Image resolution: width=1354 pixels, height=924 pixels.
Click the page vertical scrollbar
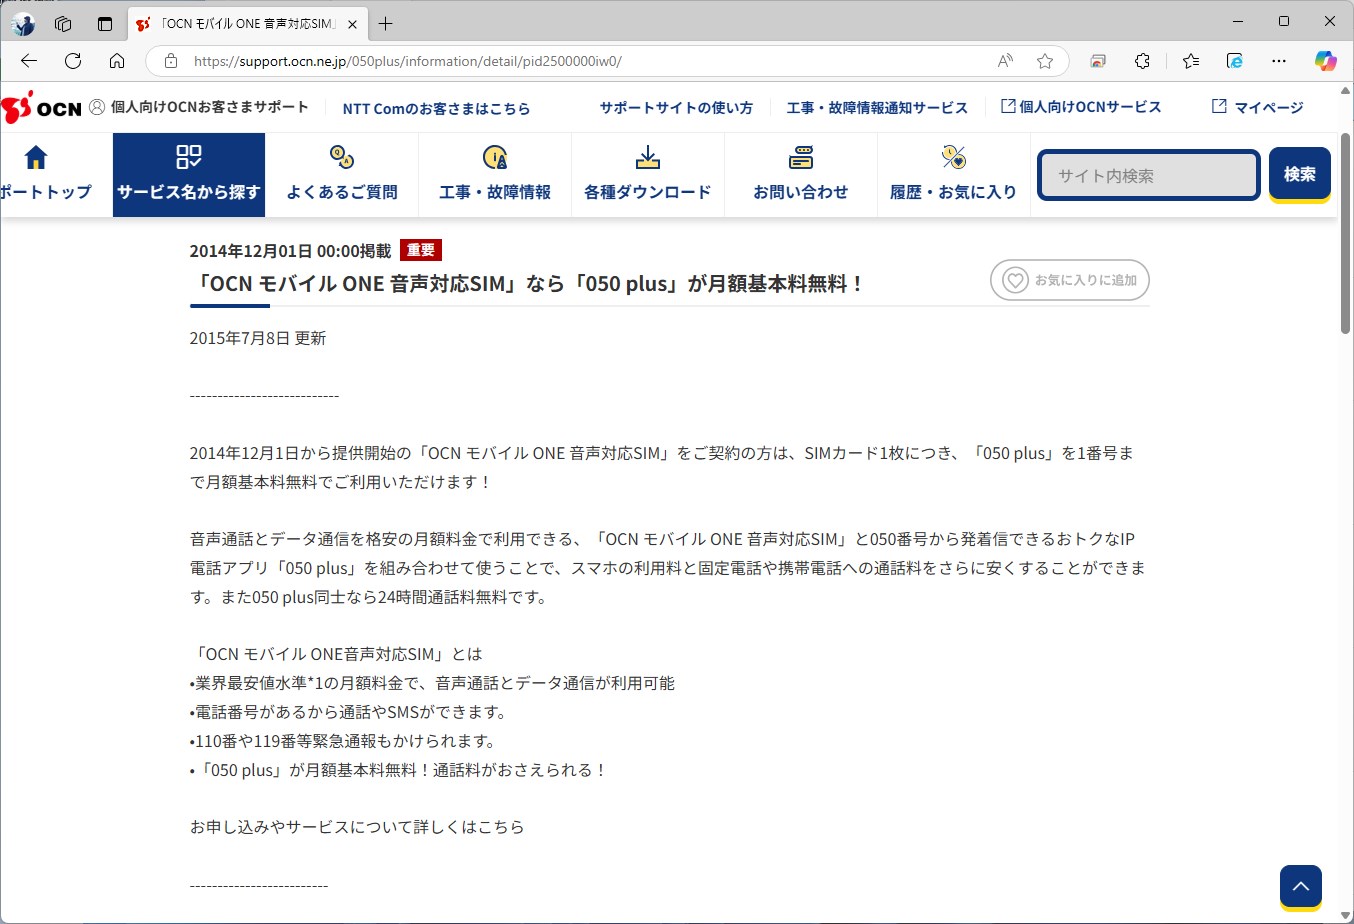pos(1346,232)
